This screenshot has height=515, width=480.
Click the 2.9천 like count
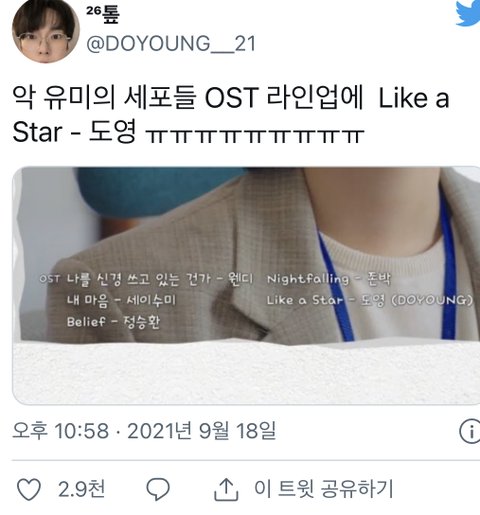coord(81,489)
